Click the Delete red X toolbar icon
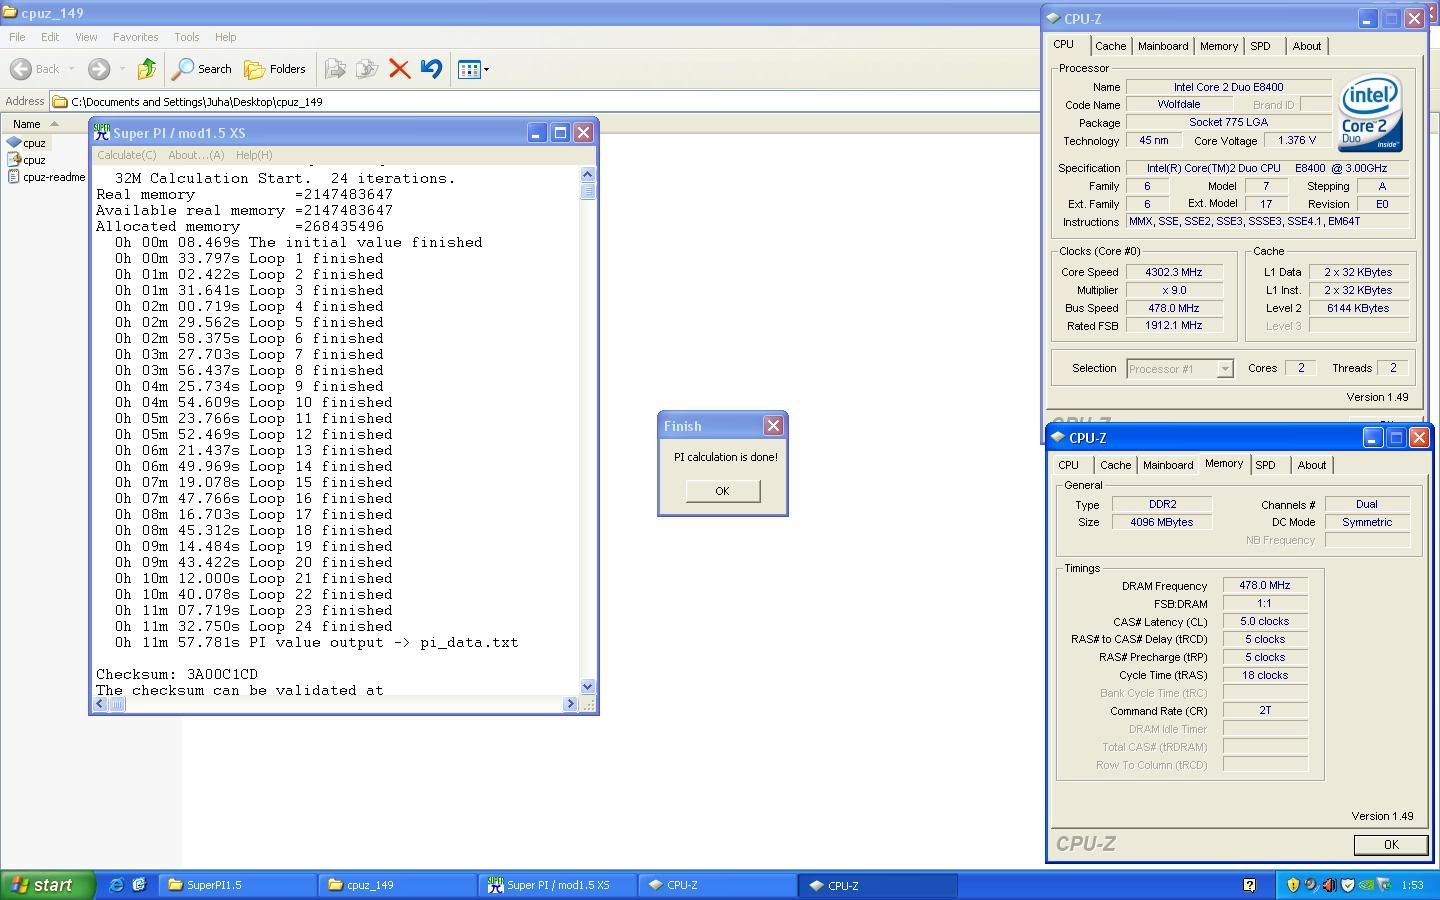 399,69
